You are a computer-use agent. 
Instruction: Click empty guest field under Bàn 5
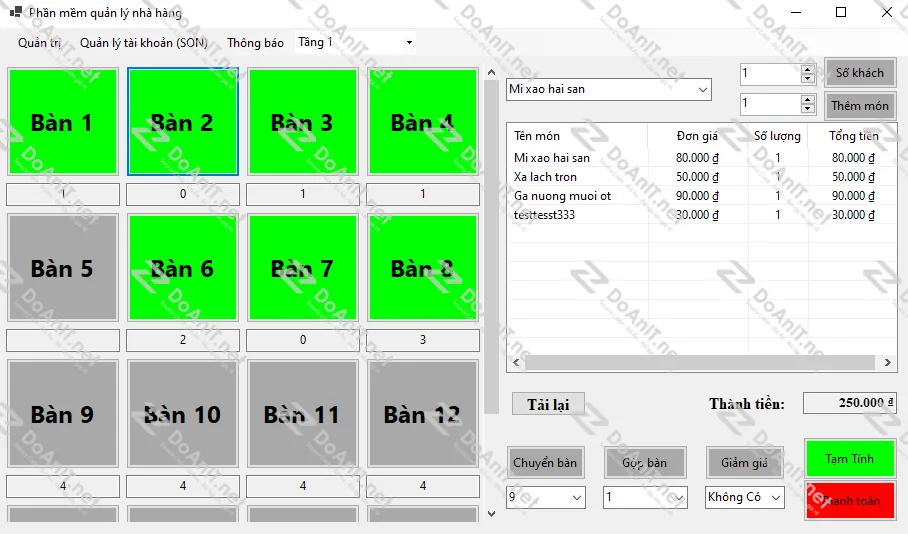point(63,340)
